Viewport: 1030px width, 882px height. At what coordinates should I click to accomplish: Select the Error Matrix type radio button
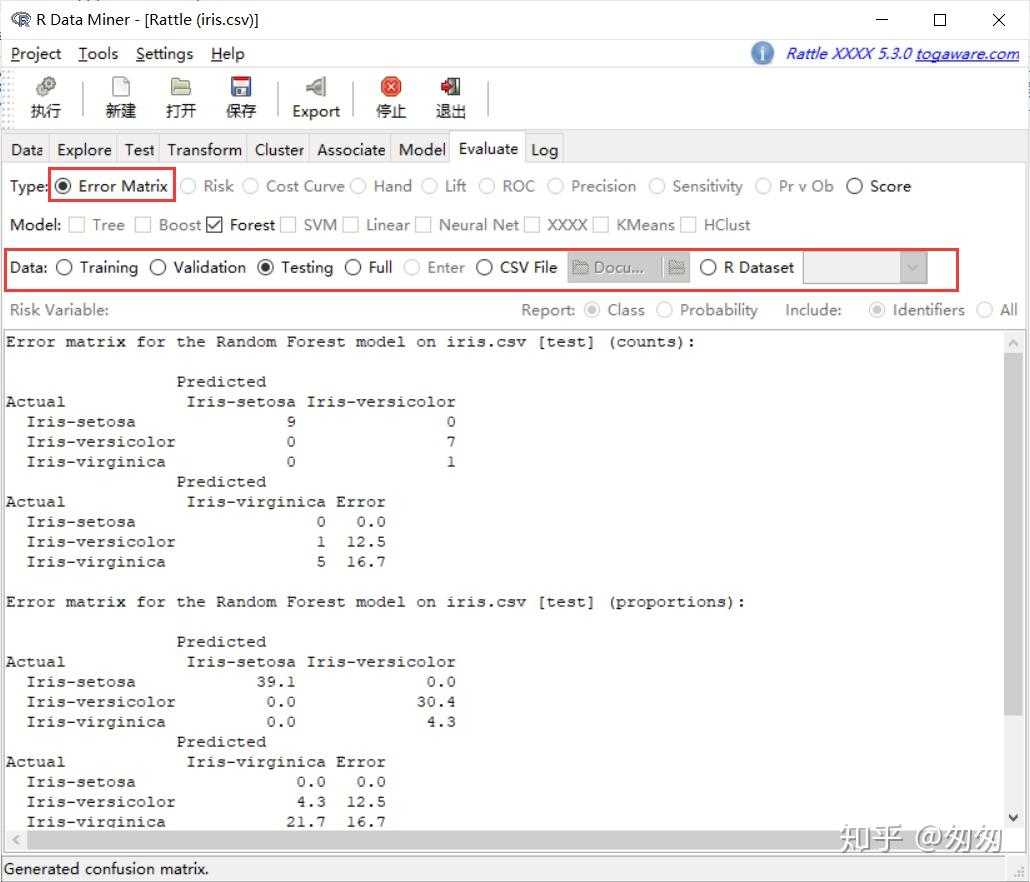[x=63, y=187]
